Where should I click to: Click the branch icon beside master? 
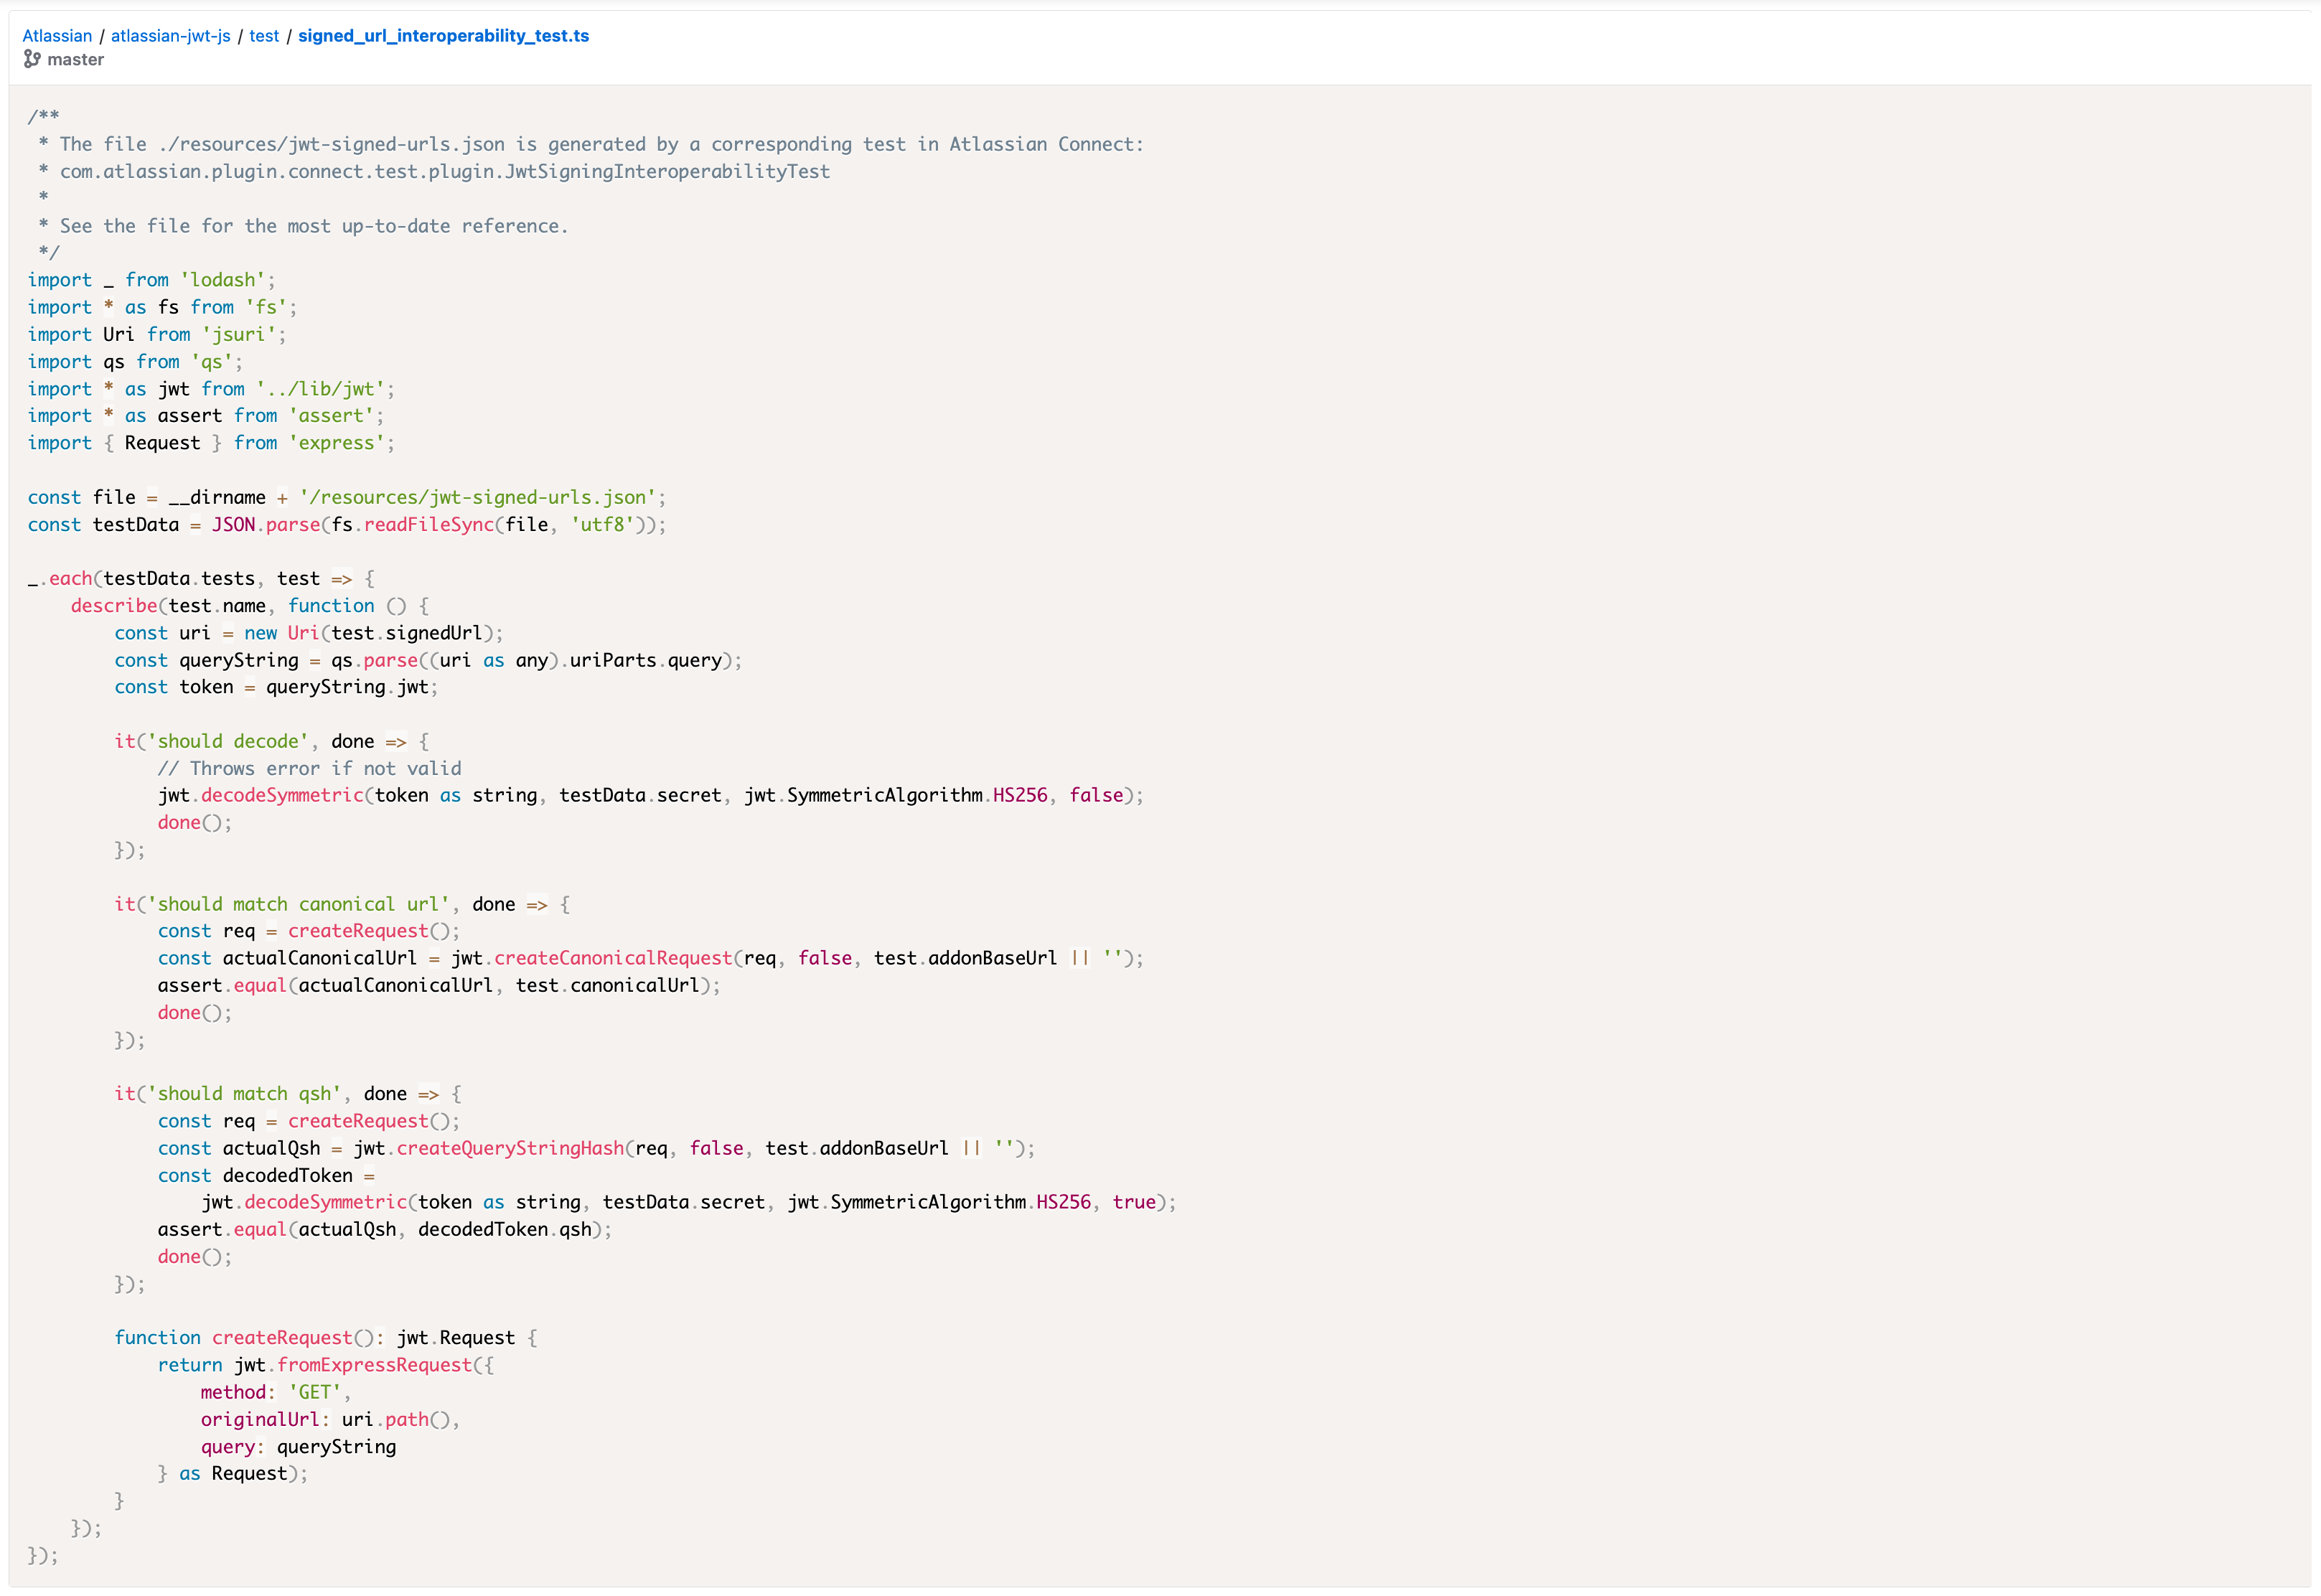(x=33, y=60)
